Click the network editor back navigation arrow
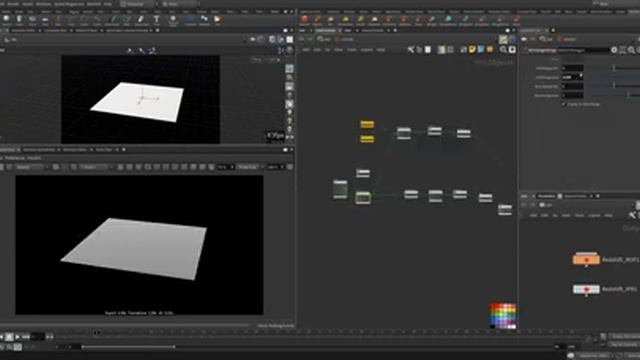 click(302, 39)
